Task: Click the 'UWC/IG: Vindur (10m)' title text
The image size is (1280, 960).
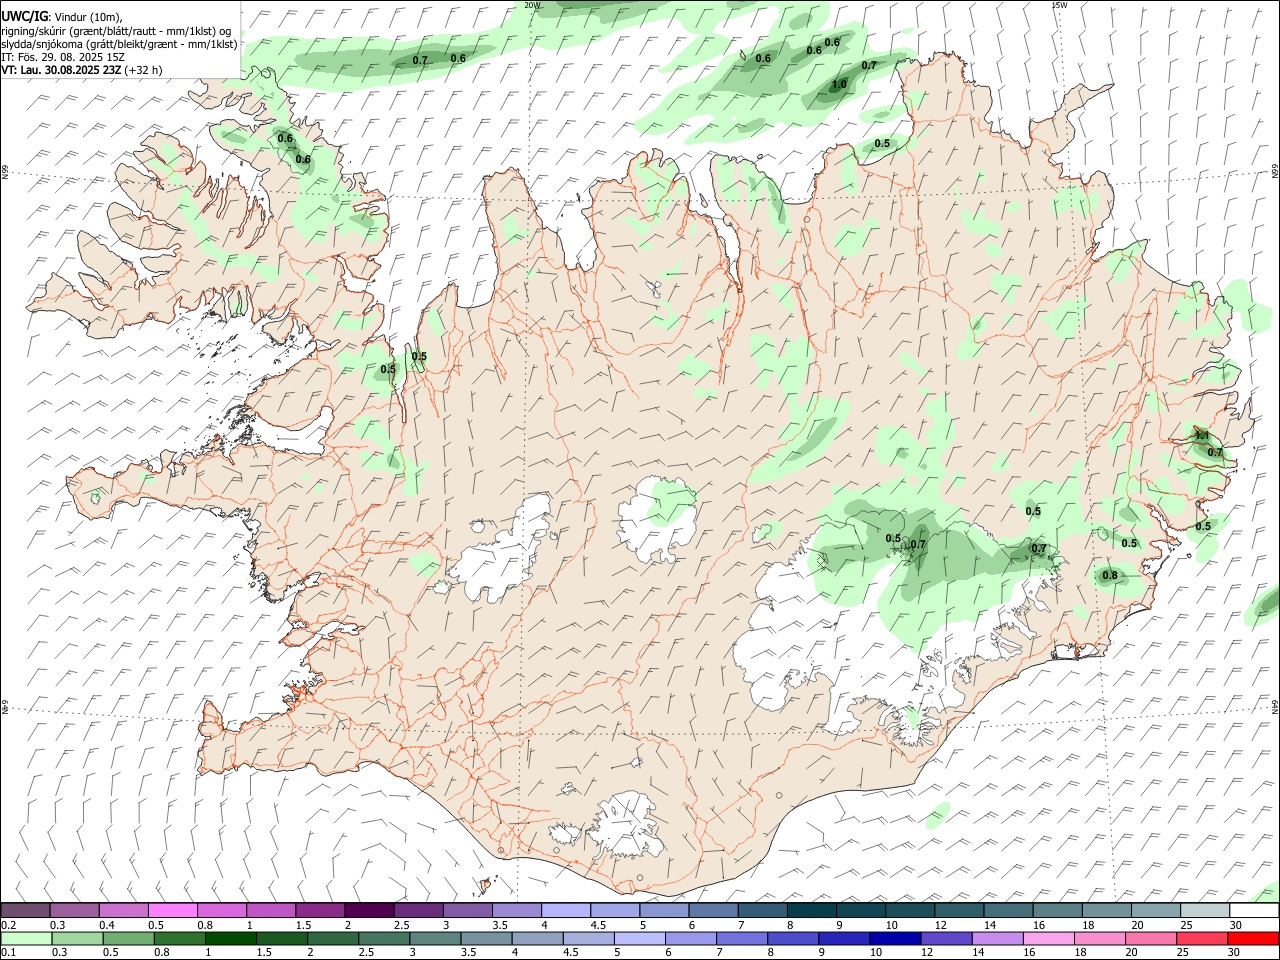Action: [62, 17]
